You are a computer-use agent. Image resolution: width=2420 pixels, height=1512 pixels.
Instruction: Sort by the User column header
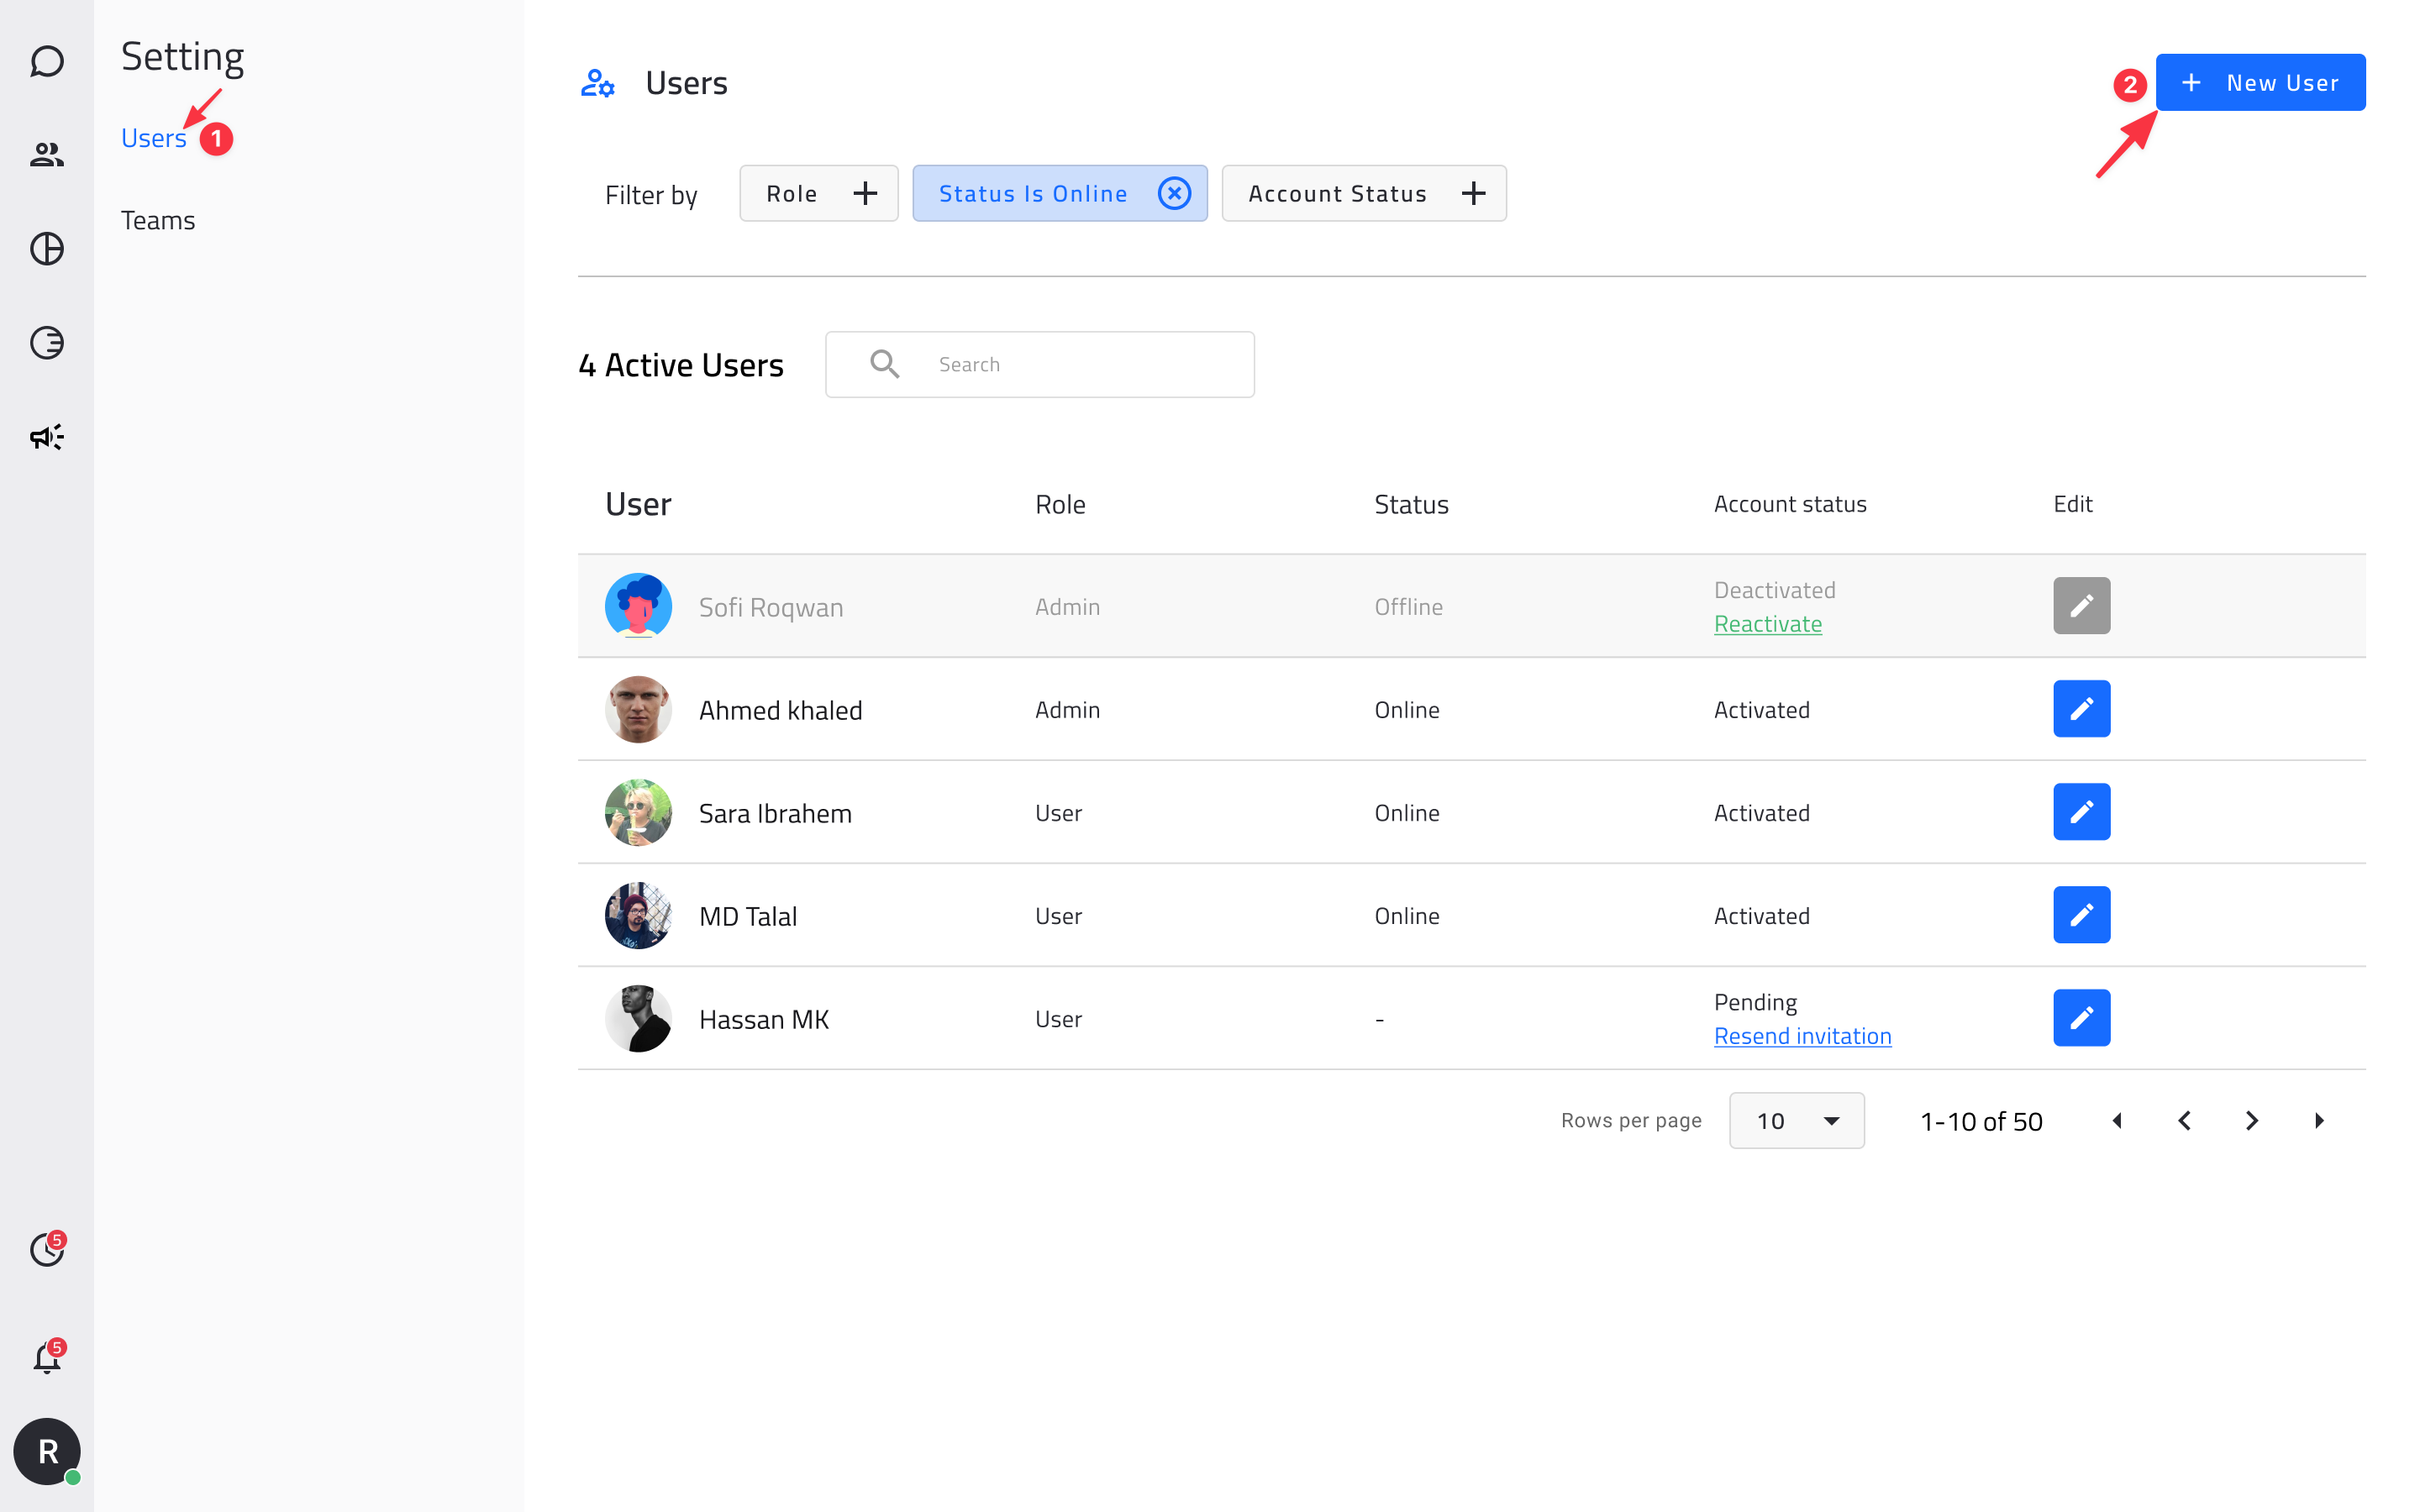(638, 504)
